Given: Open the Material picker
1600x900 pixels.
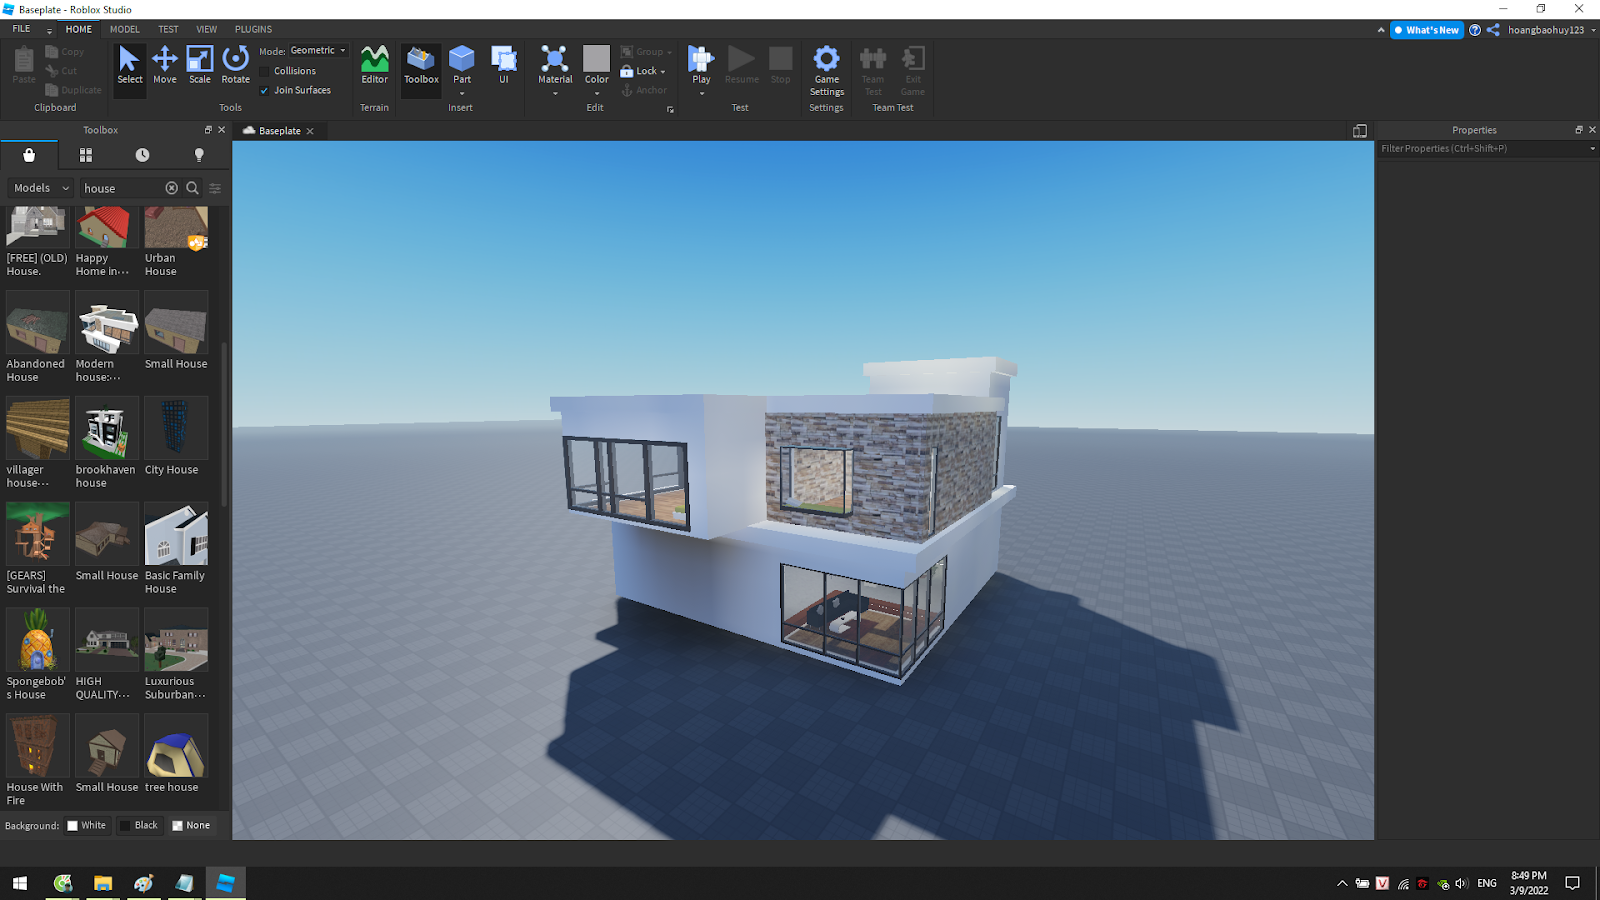Looking at the screenshot, I should tap(555, 65).
